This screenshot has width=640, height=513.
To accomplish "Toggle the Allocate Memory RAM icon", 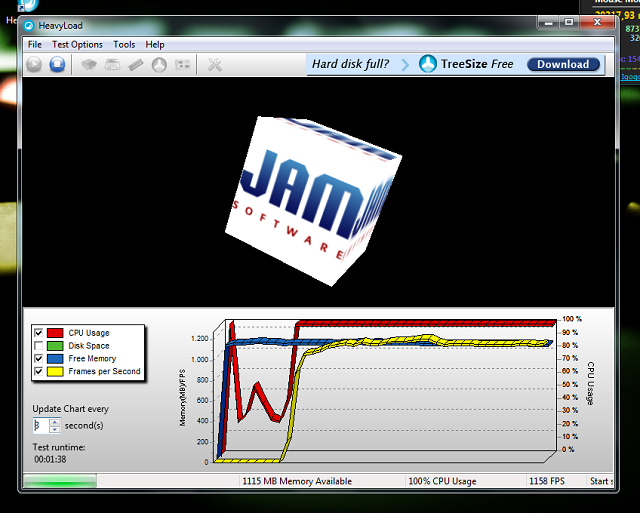I will point(136,64).
